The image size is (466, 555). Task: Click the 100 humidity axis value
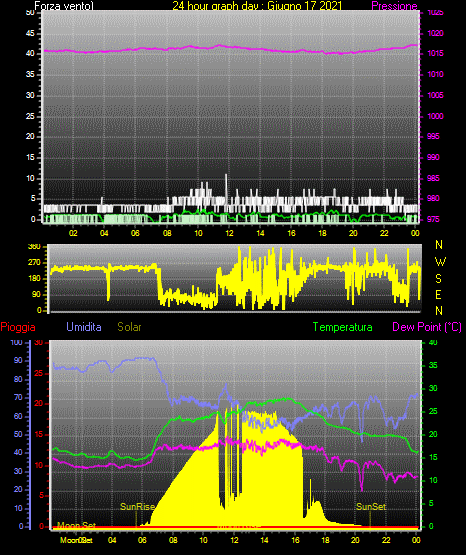[x=16, y=343]
